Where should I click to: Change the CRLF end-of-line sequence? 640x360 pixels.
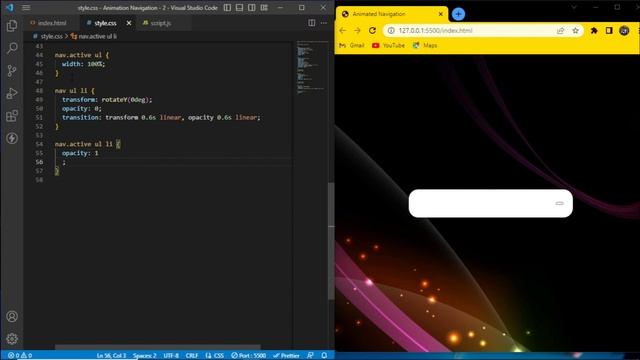192,356
